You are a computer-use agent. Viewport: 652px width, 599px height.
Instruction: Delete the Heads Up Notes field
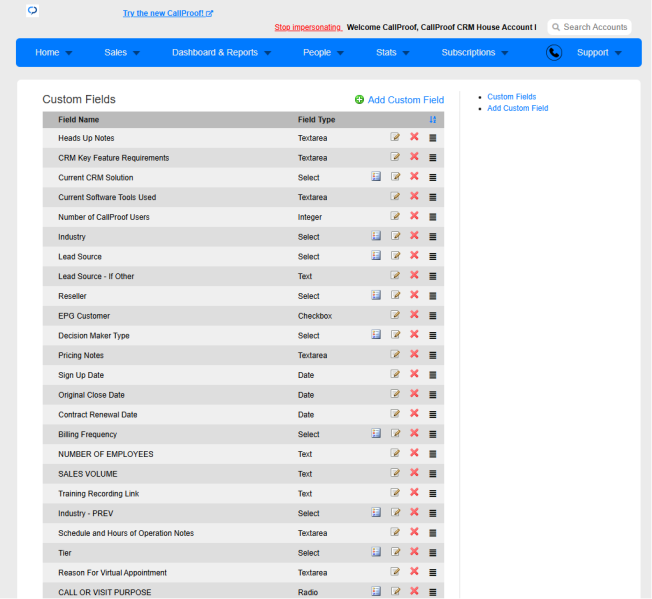(x=414, y=137)
